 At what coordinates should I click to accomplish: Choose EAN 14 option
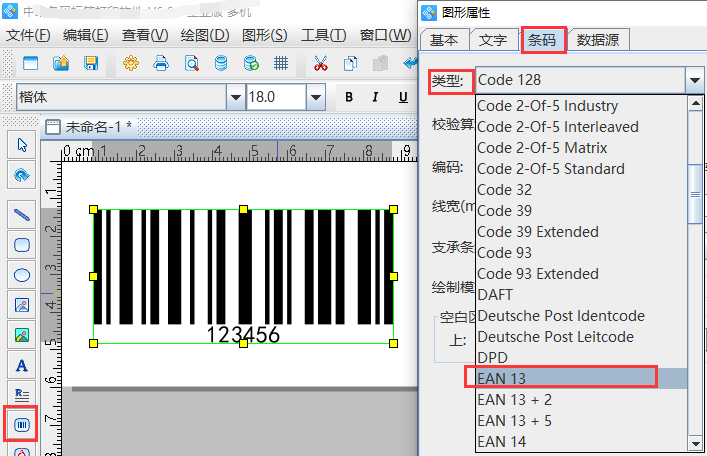click(x=582, y=442)
